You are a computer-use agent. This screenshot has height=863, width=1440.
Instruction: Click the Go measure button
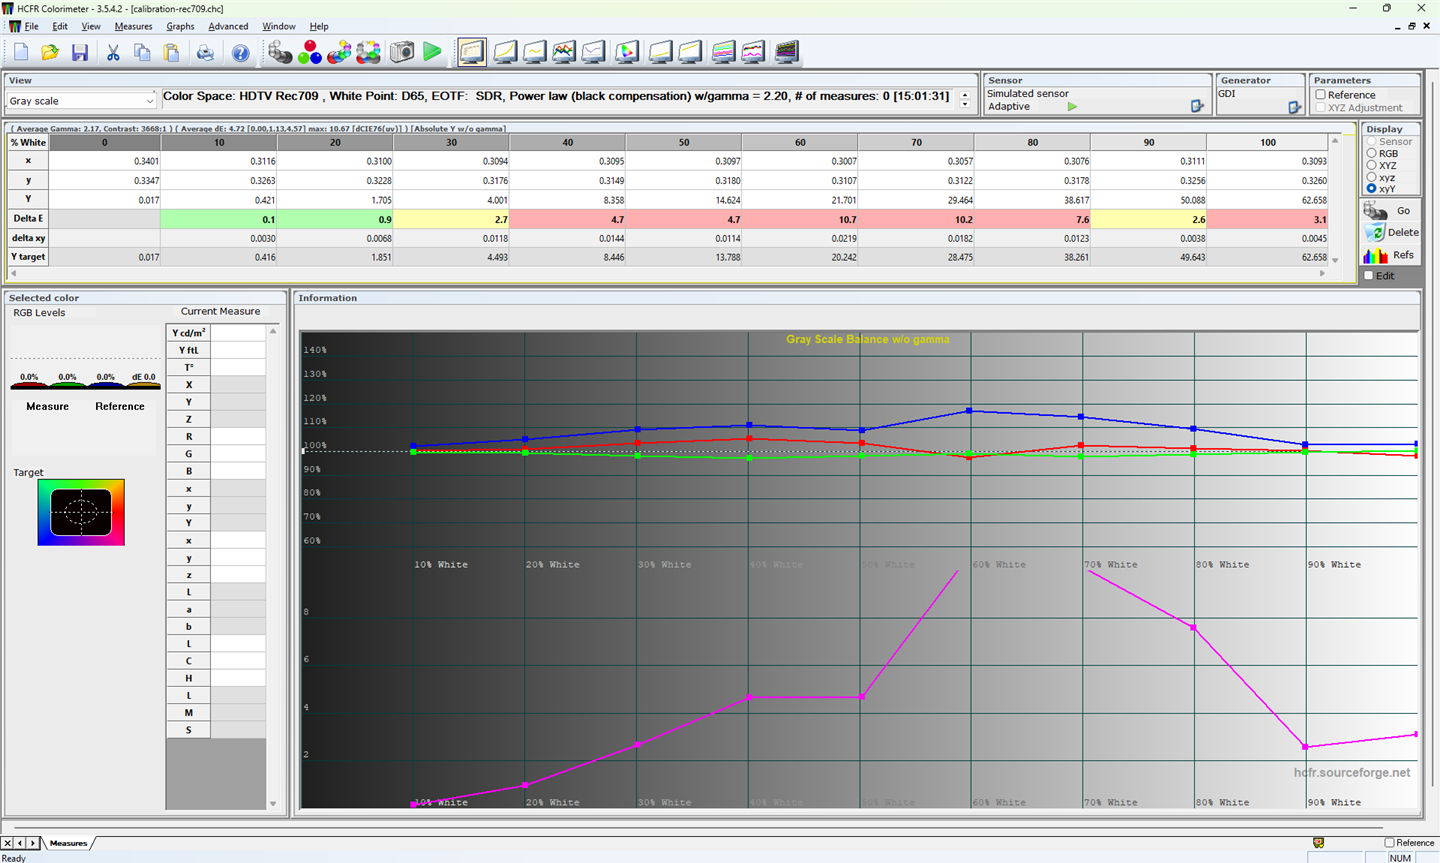pyautogui.click(x=1389, y=211)
